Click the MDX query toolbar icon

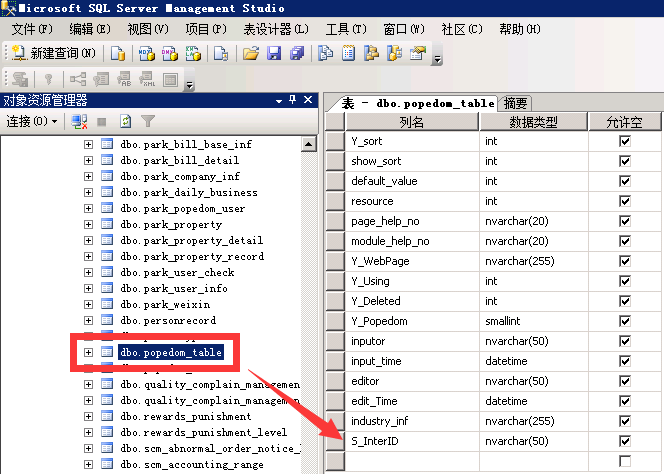click(145, 53)
